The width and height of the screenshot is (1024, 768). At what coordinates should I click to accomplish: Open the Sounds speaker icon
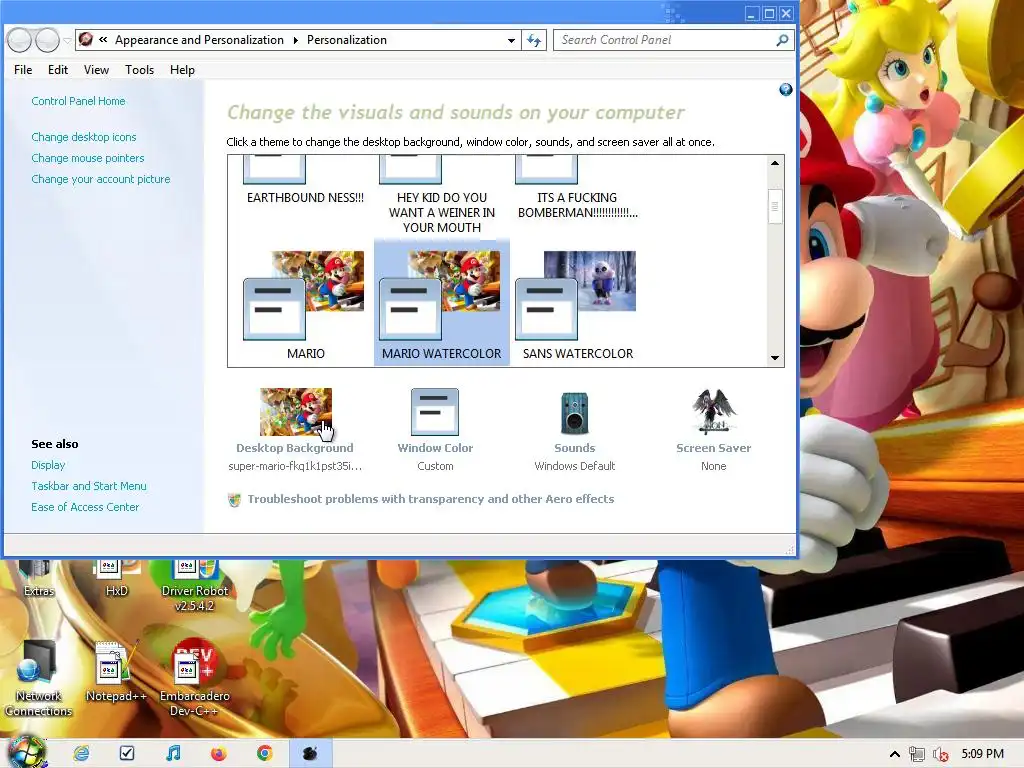coord(575,413)
